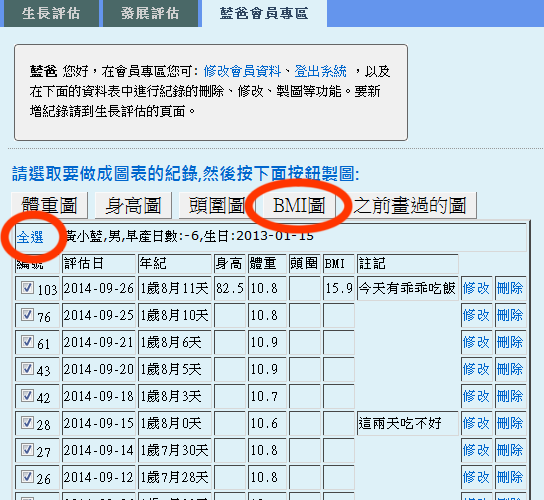Screen dimensions: 544x500
Task: Click the 全選 link
Action: (30, 238)
